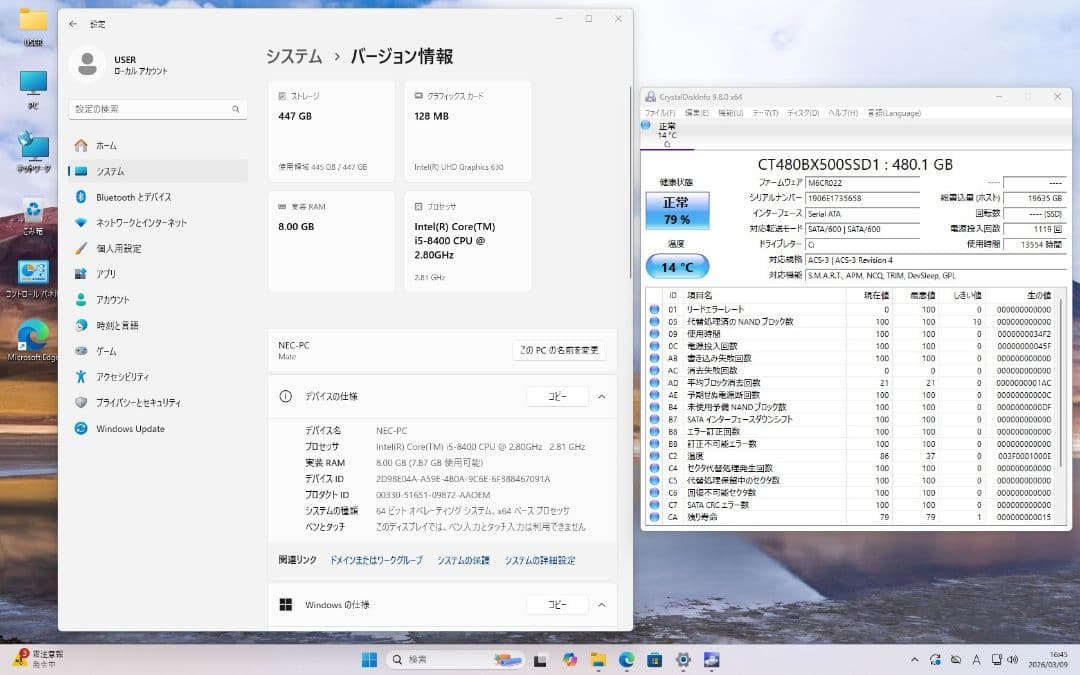Copy Windows の仕様 with its コピー button
This screenshot has height=675, width=1080.
(x=557, y=605)
